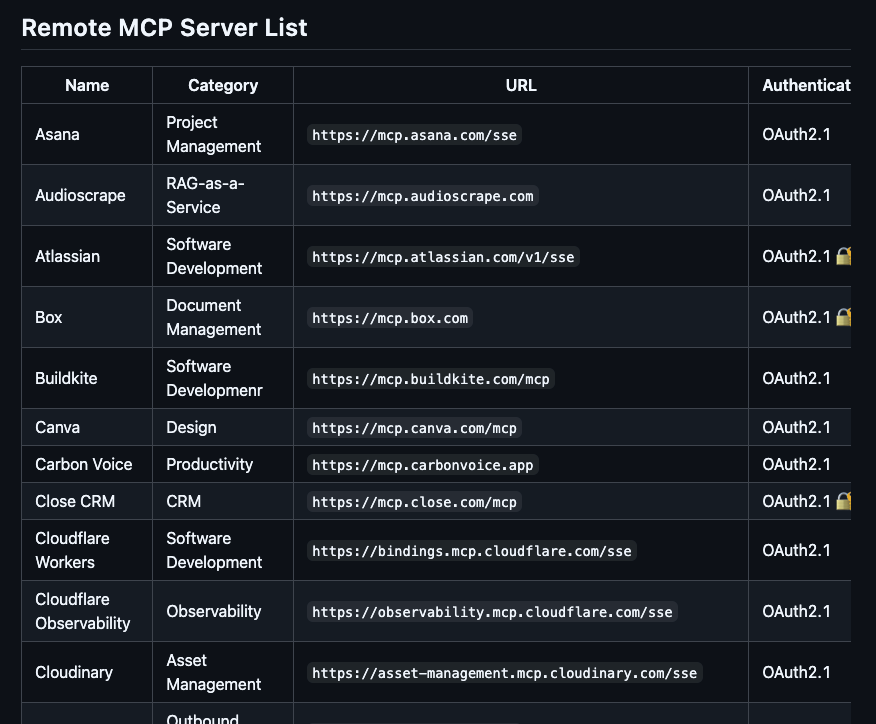Click the https://mcp.box.com URL
The height and width of the screenshot is (724, 876).
click(x=390, y=318)
